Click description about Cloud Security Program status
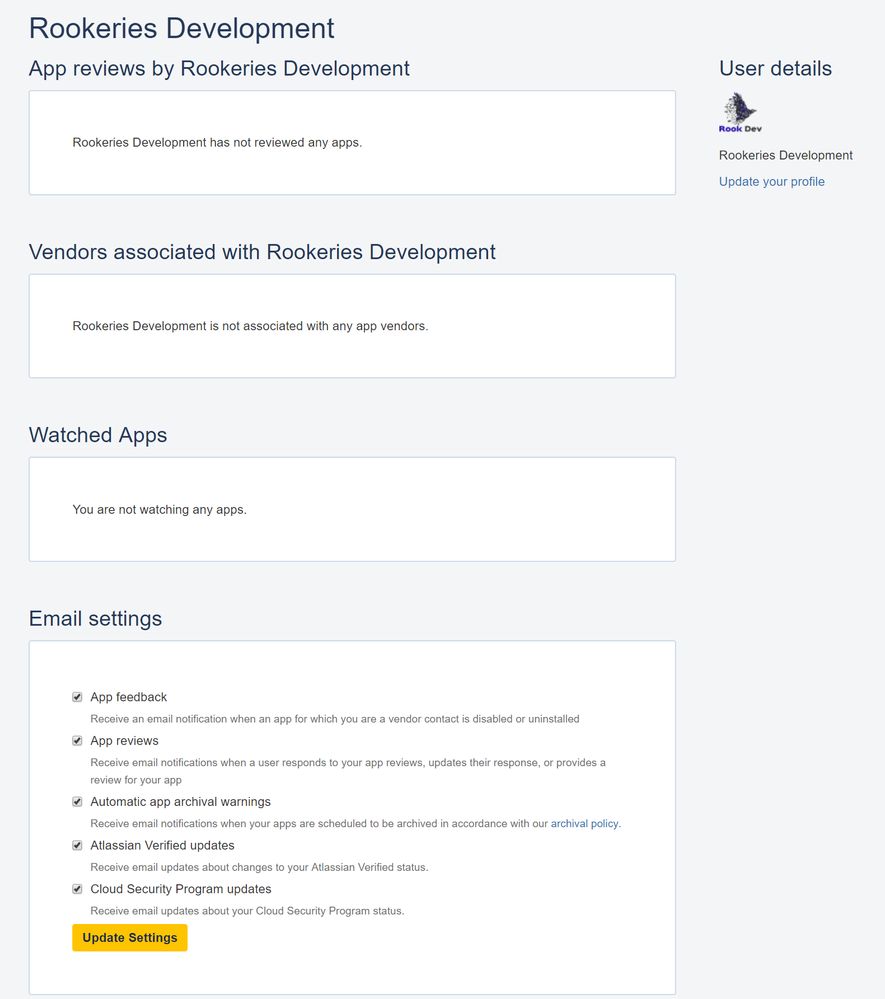Screen dimensions: 885x999 coord(247,911)
